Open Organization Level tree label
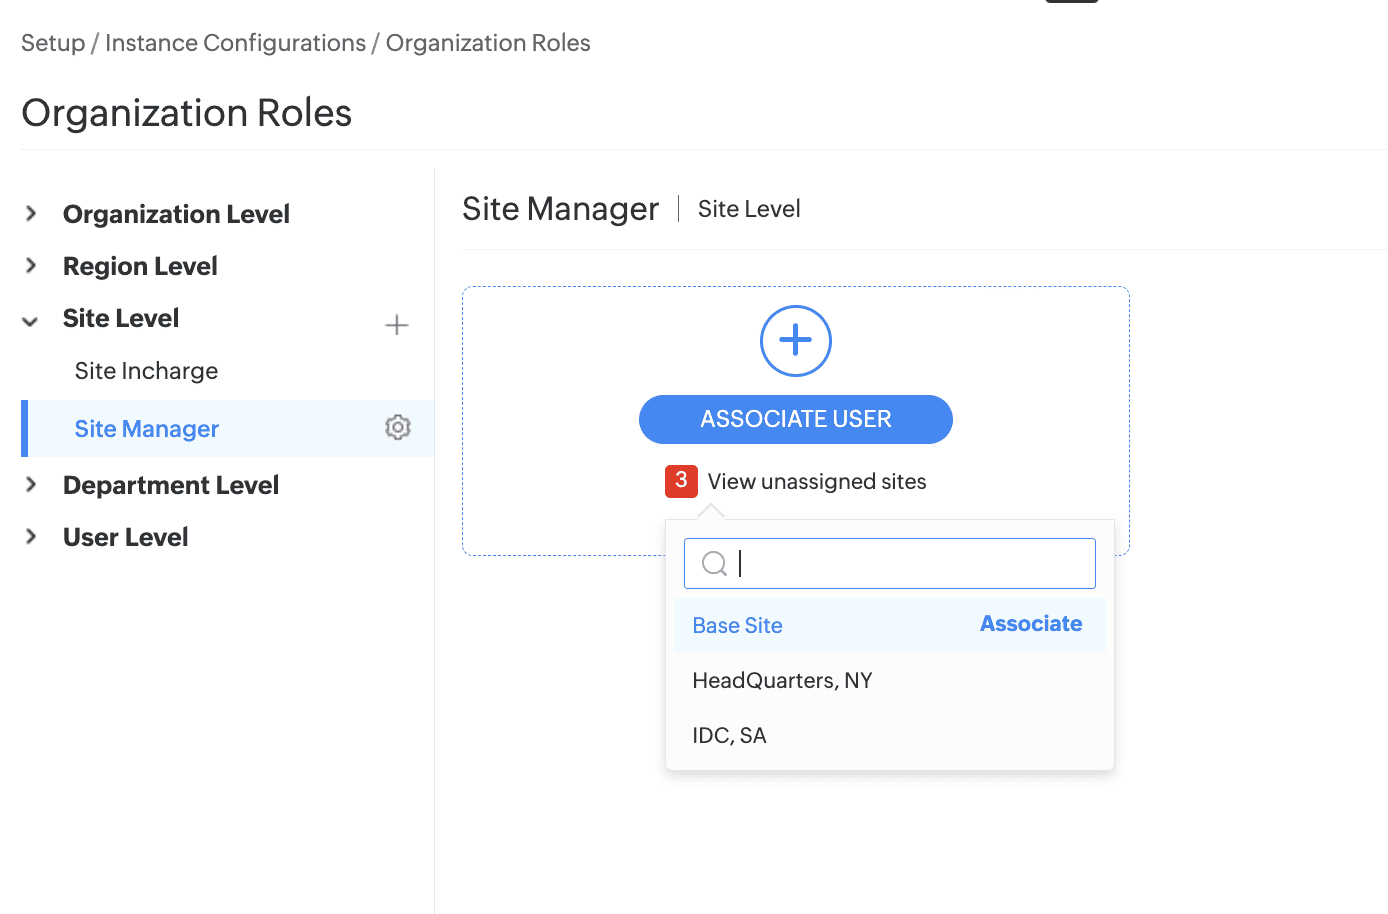1388x914 pixels. [x=176, y=214]
